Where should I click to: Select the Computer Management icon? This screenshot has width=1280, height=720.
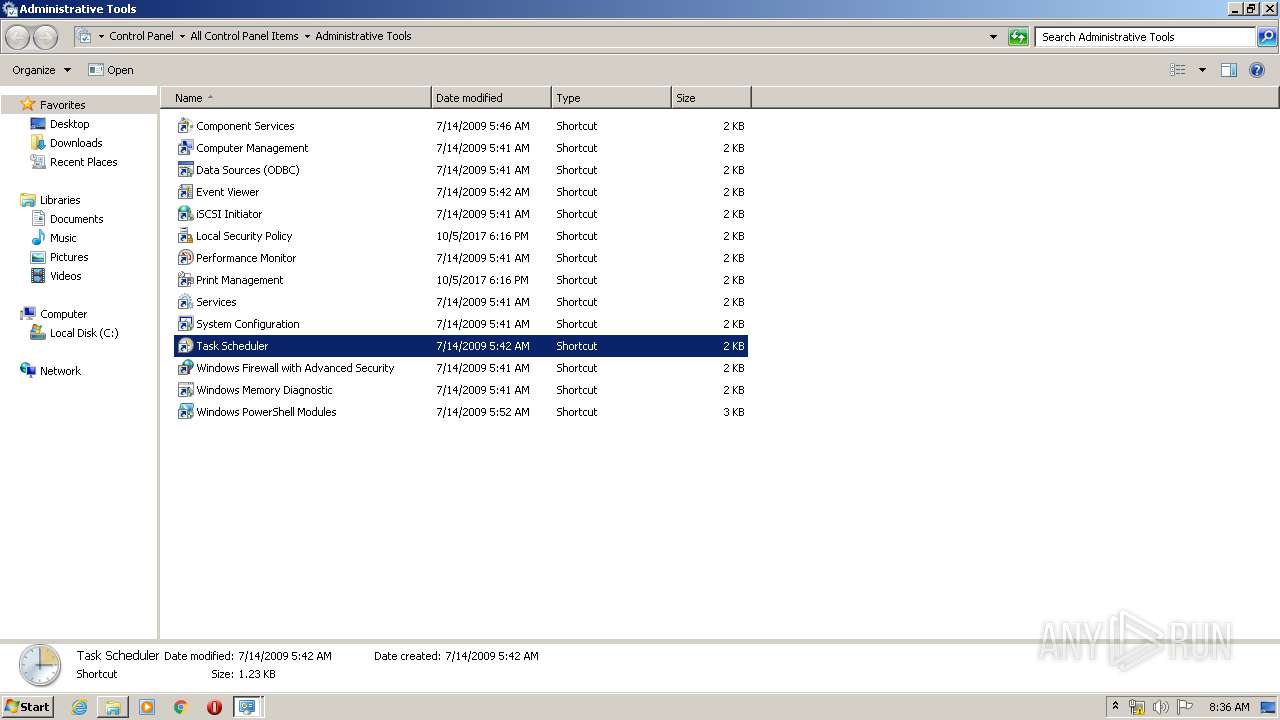click(x=185, y=148)
